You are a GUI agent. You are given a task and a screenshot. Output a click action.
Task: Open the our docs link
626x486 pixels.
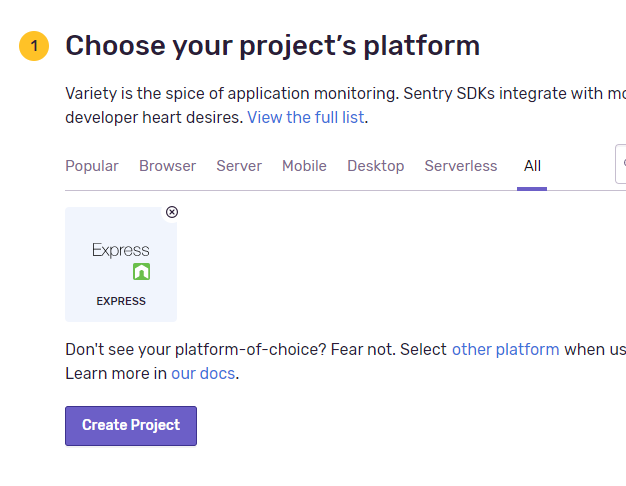coord(203,374)
